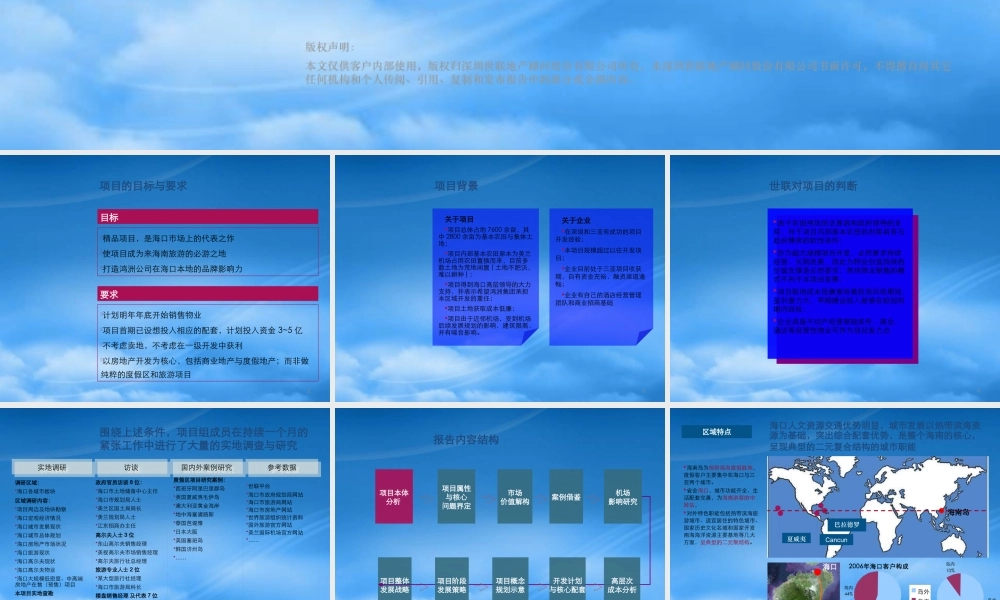Select the 版权声明 heading text
The width and height of the screenshot is (1000, 600).
point(330,47)
